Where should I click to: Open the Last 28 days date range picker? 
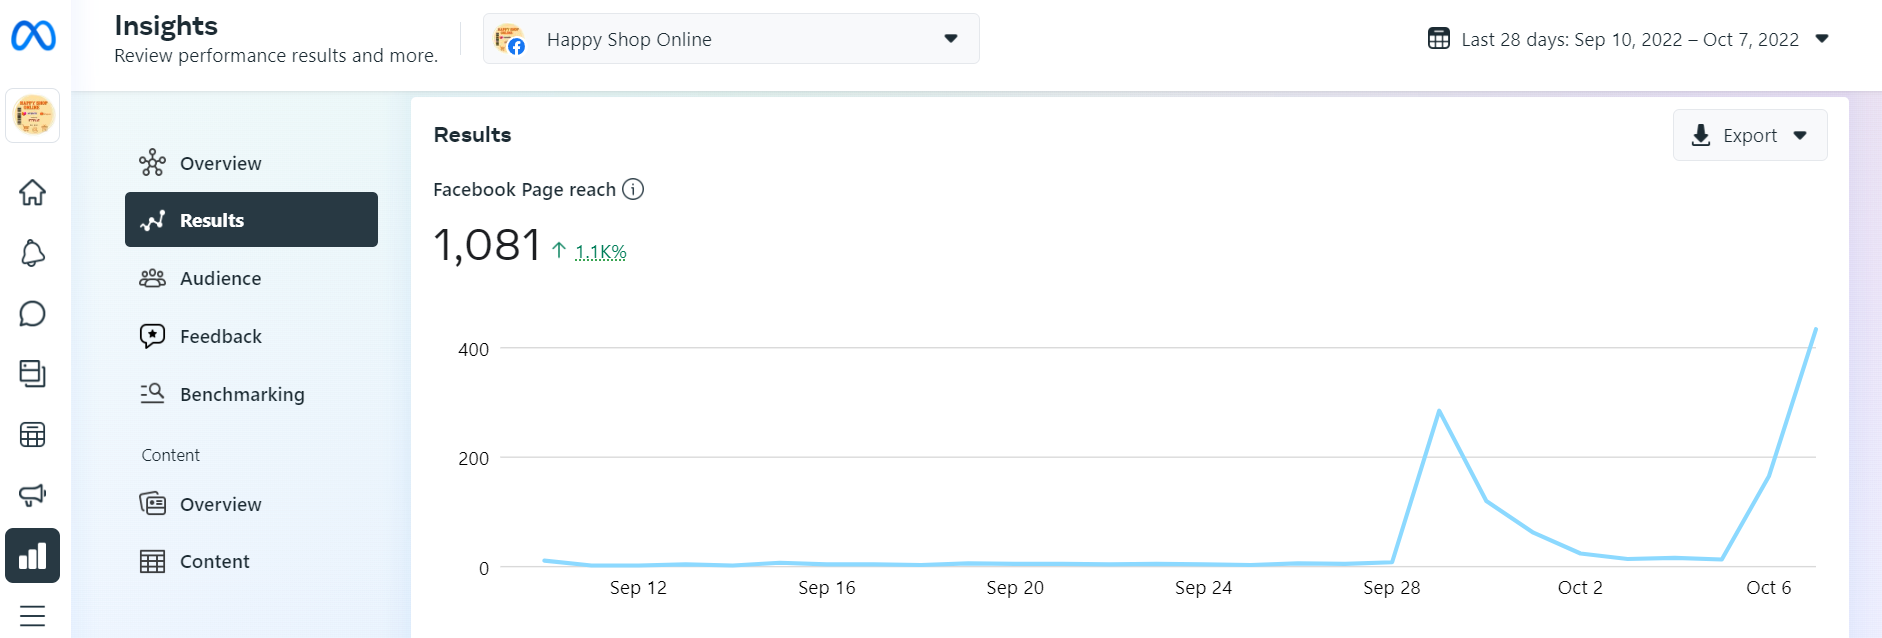(1628, 39)
